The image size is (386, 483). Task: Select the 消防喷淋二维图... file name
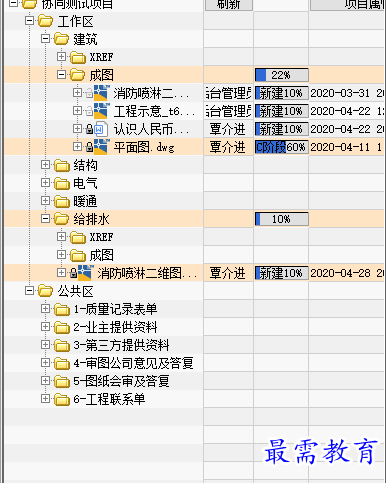pyautogui.click(x=147, y=273)
